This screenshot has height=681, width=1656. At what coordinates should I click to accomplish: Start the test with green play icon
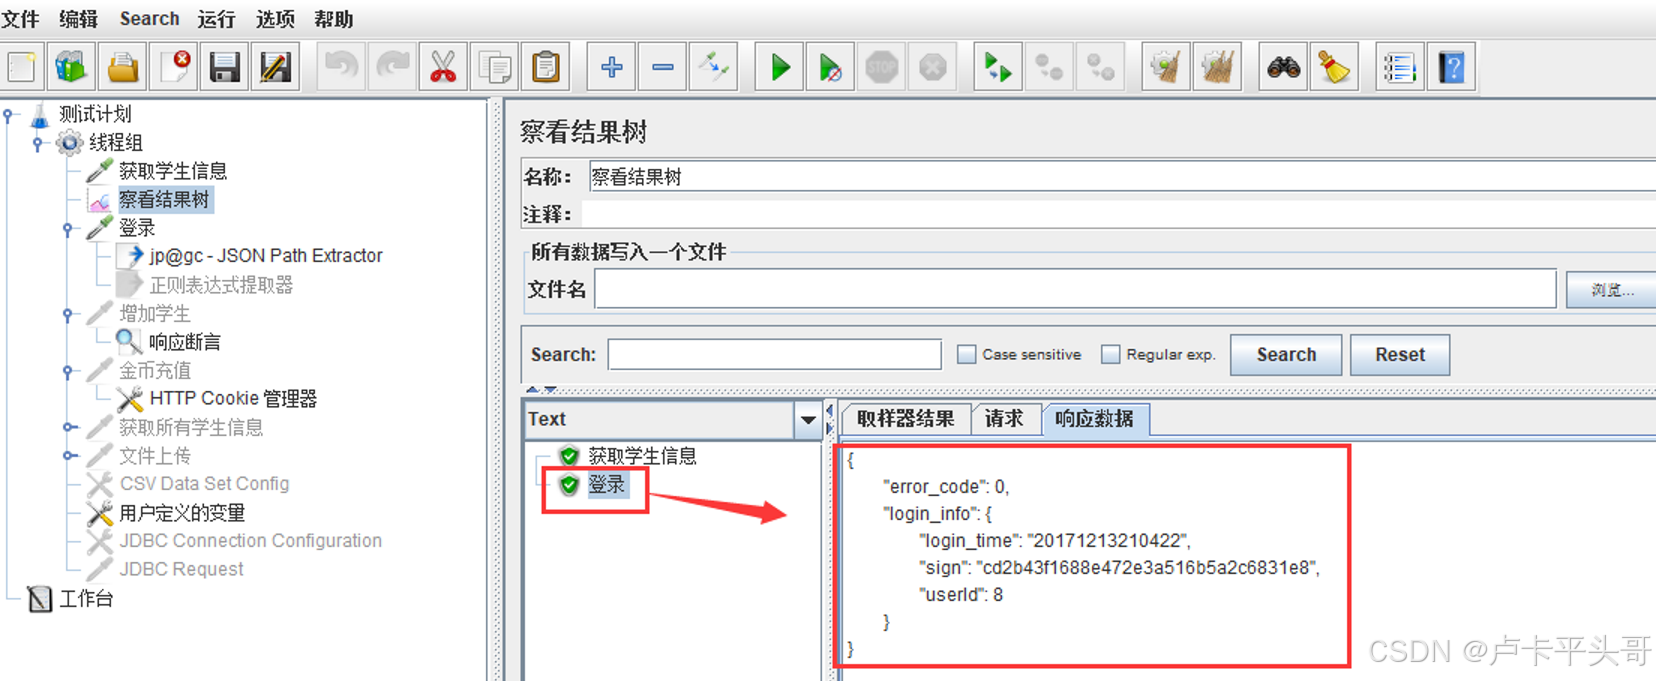click(x=780, y=67)
